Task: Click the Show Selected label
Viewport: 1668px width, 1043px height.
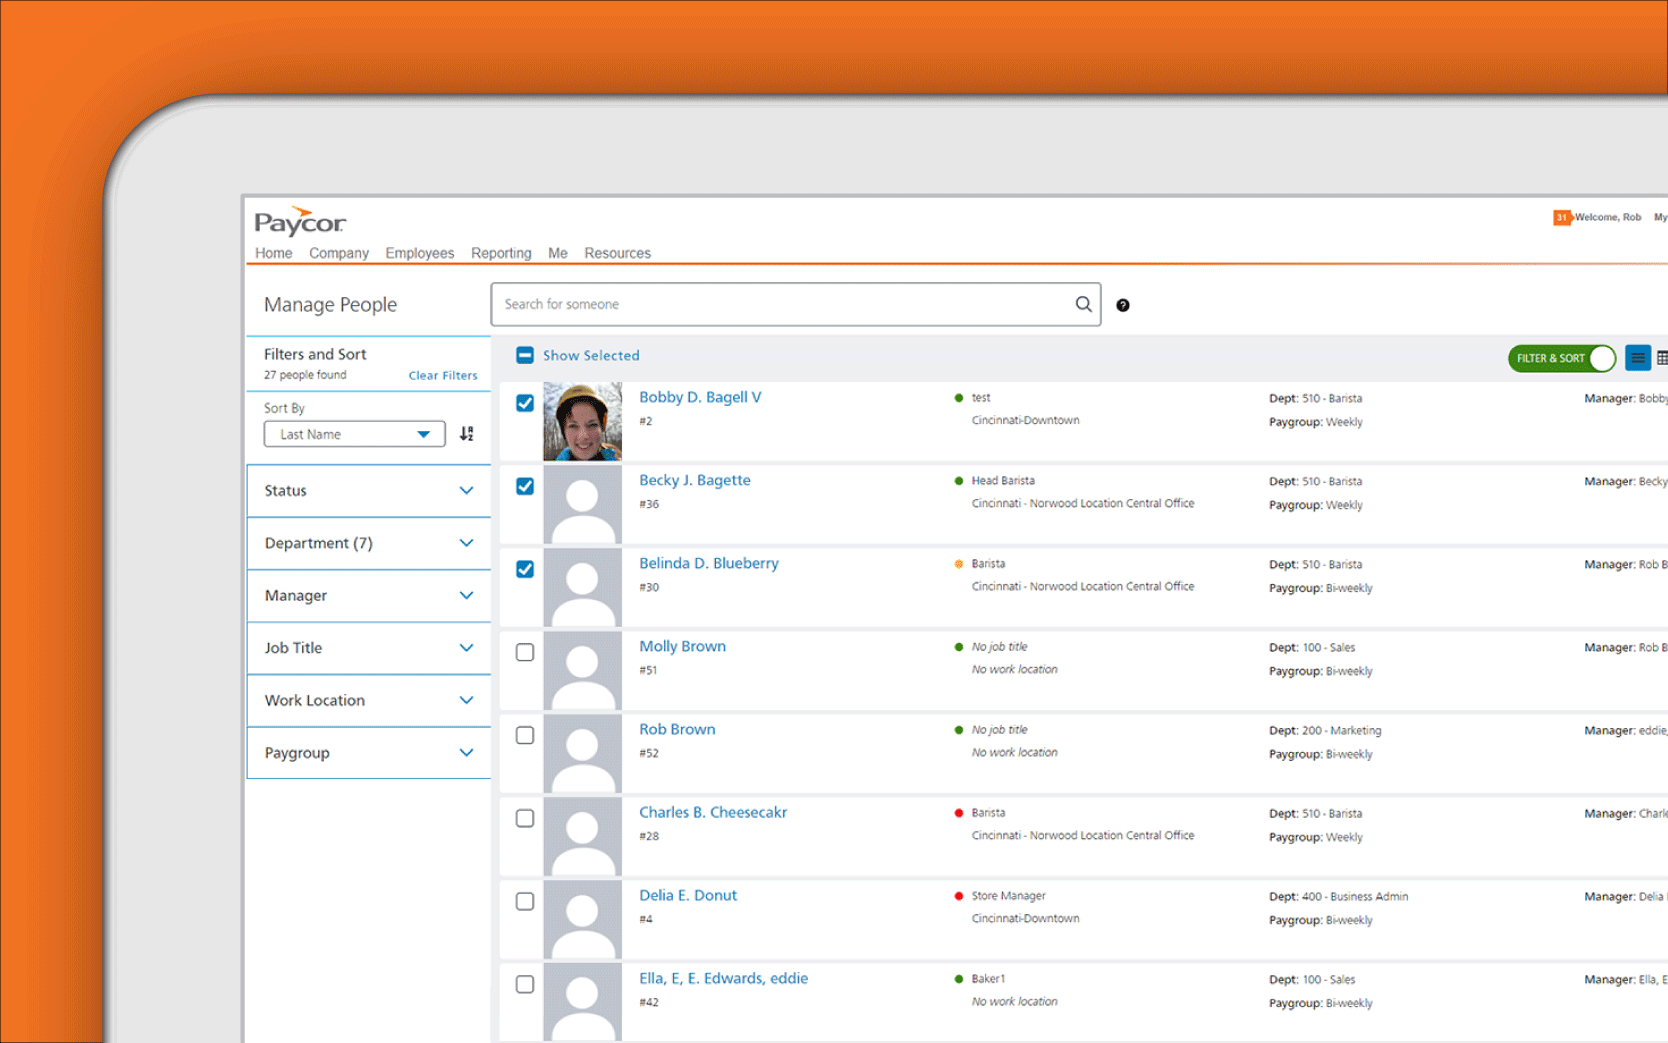Action: click(x=591, y=355)
